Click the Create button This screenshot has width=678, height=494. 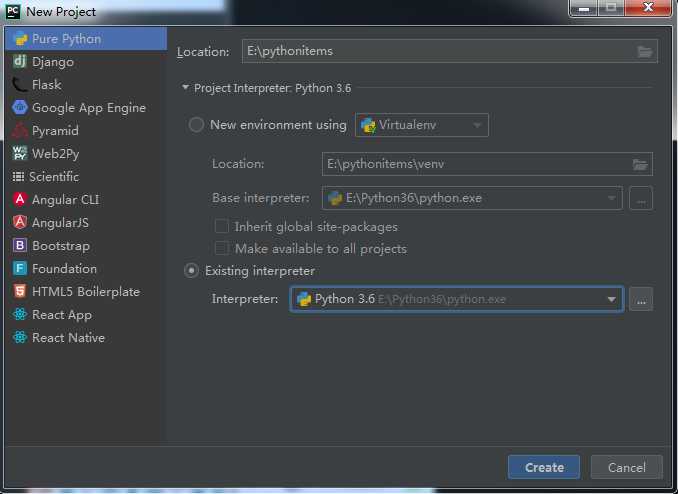[544, 467]
